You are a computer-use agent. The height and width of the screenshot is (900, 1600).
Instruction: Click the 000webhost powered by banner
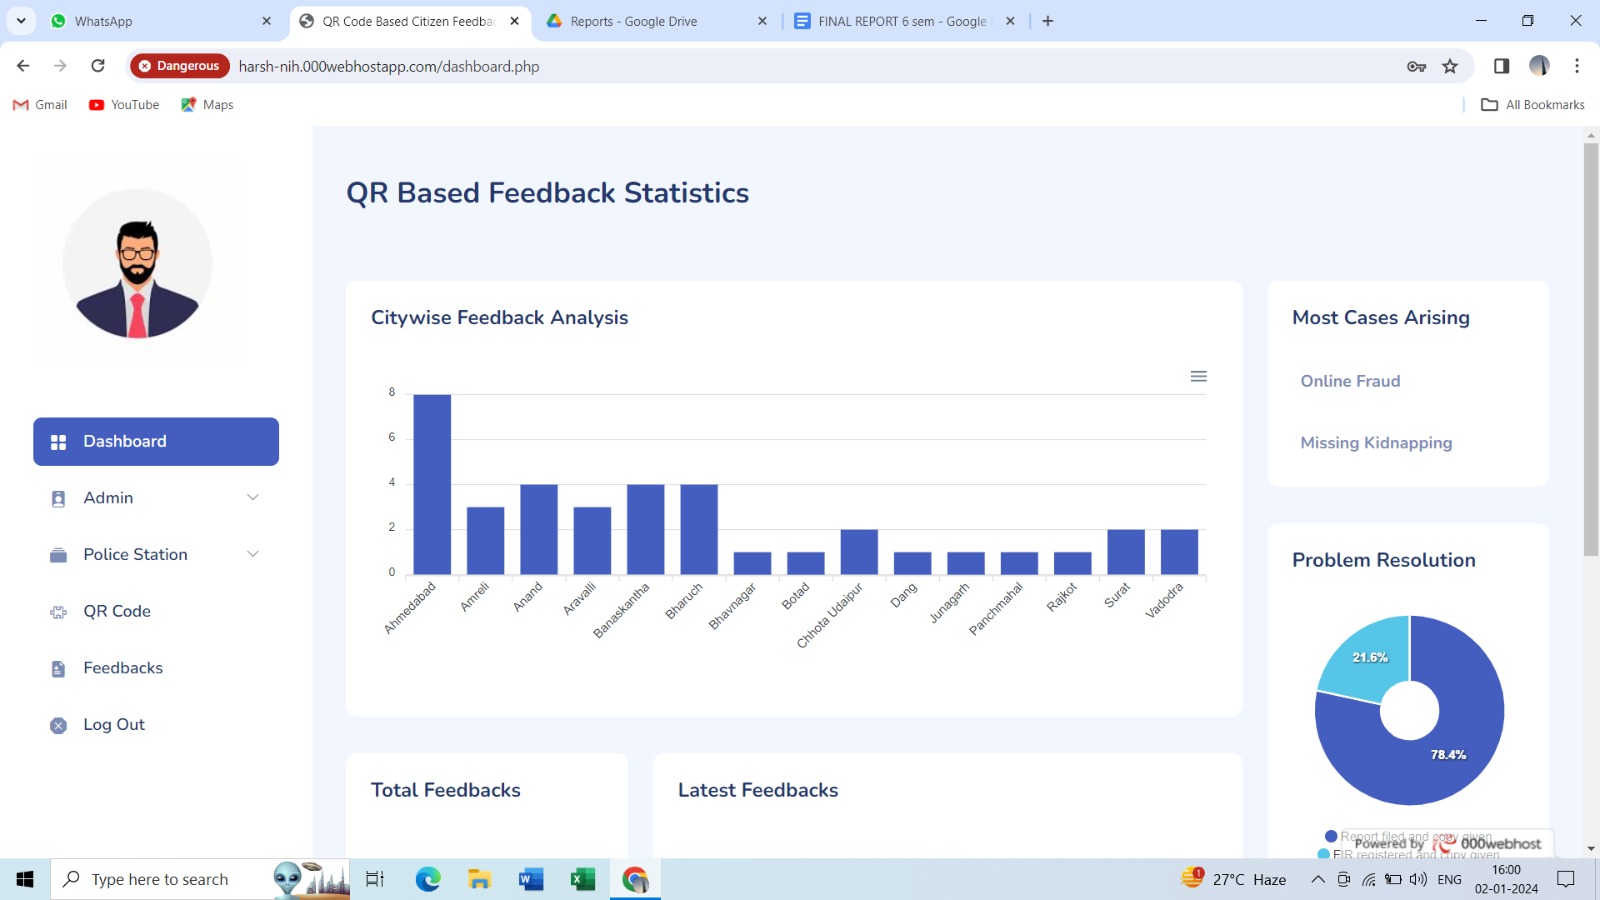pyautogui.click(x=1448, y=844)
